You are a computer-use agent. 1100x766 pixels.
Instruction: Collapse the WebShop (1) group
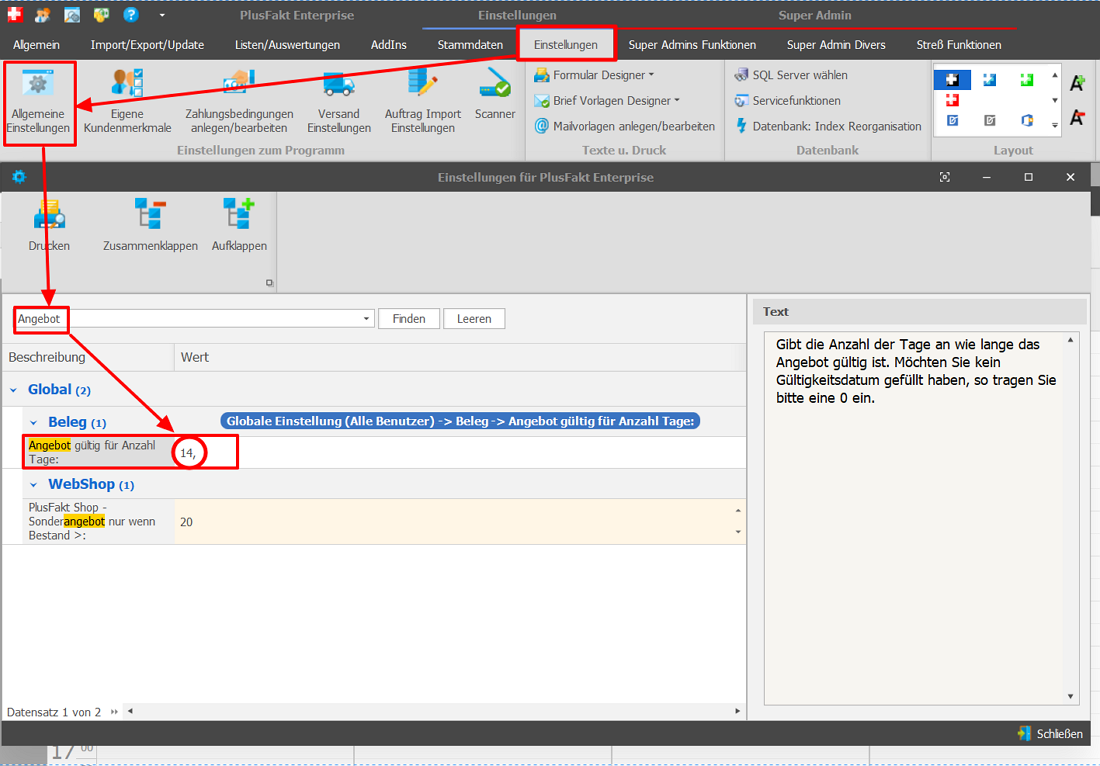(33, 485)
